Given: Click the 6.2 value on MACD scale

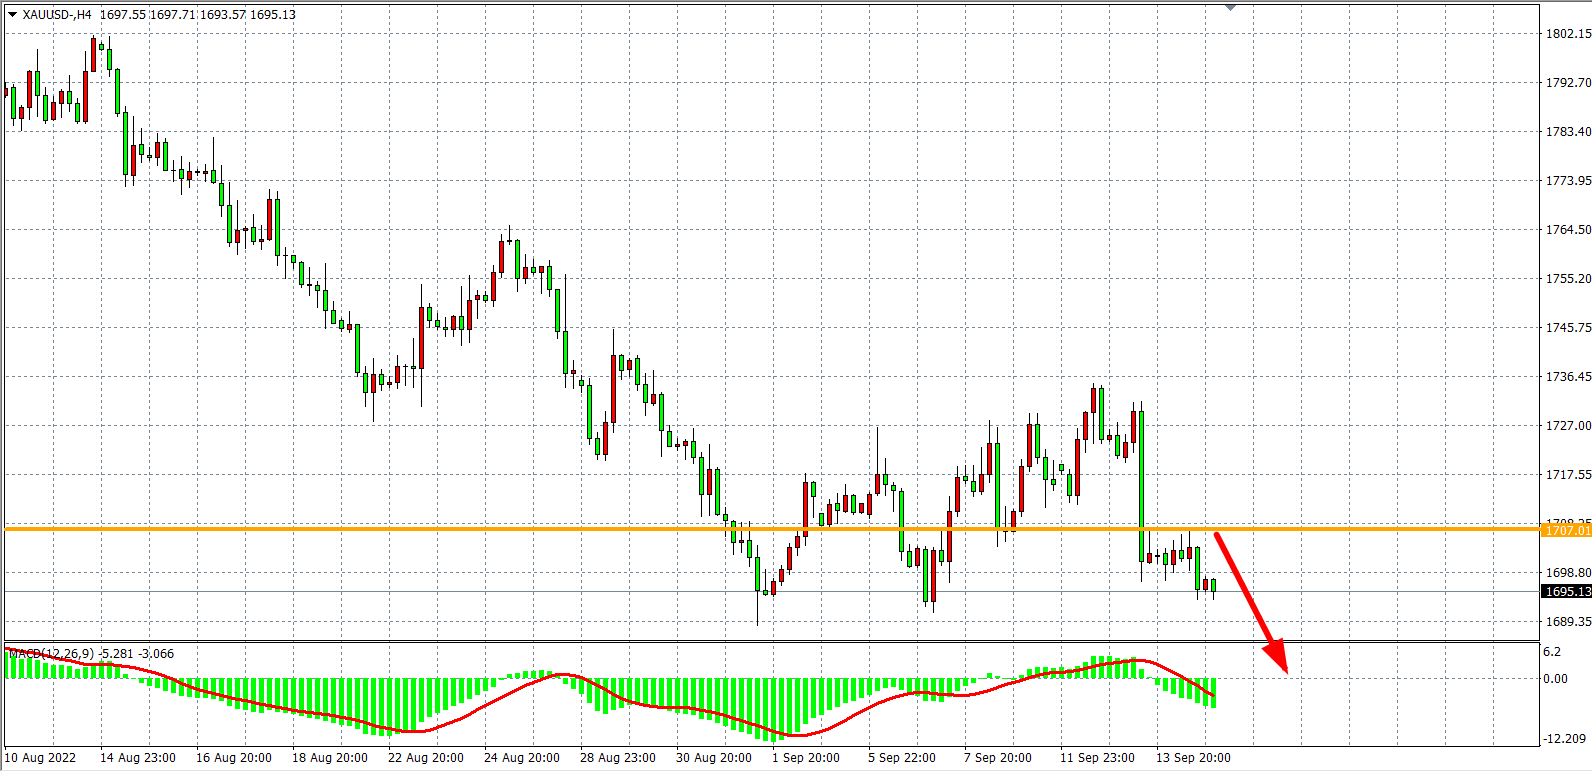Looking at the screenshot, I should pos(1552,652).
